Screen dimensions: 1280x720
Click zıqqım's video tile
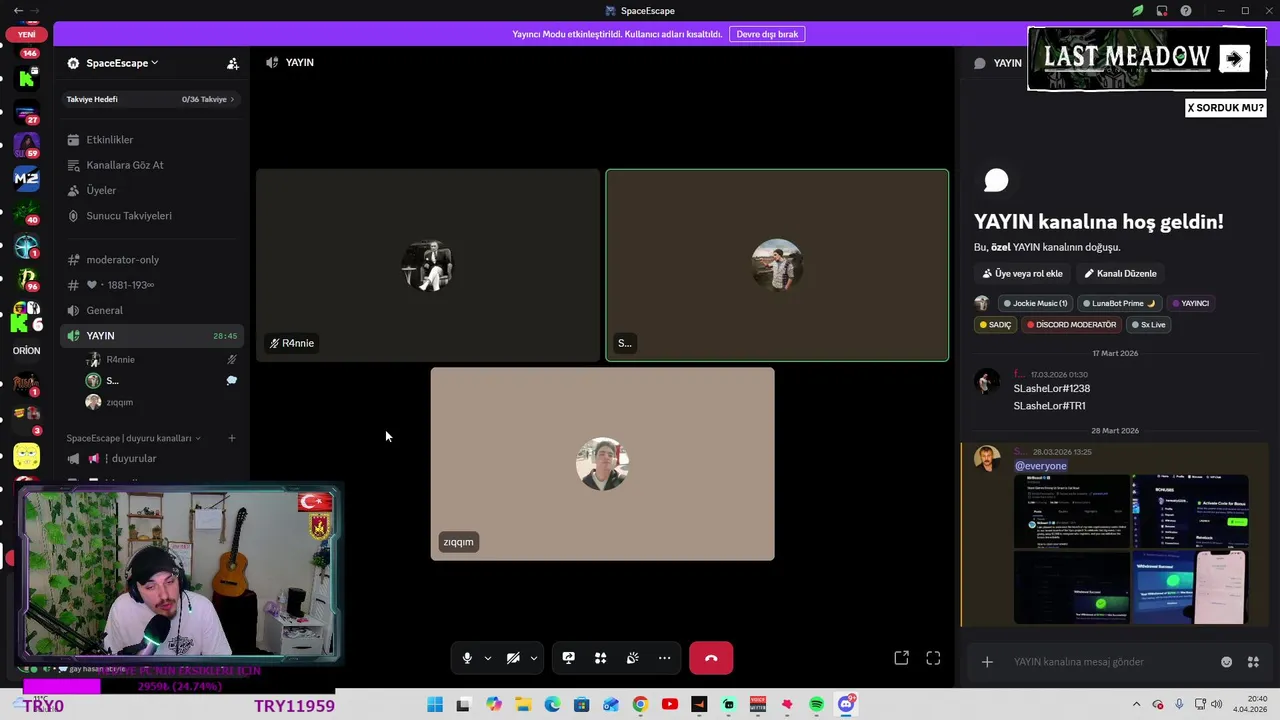click(602, 464)
